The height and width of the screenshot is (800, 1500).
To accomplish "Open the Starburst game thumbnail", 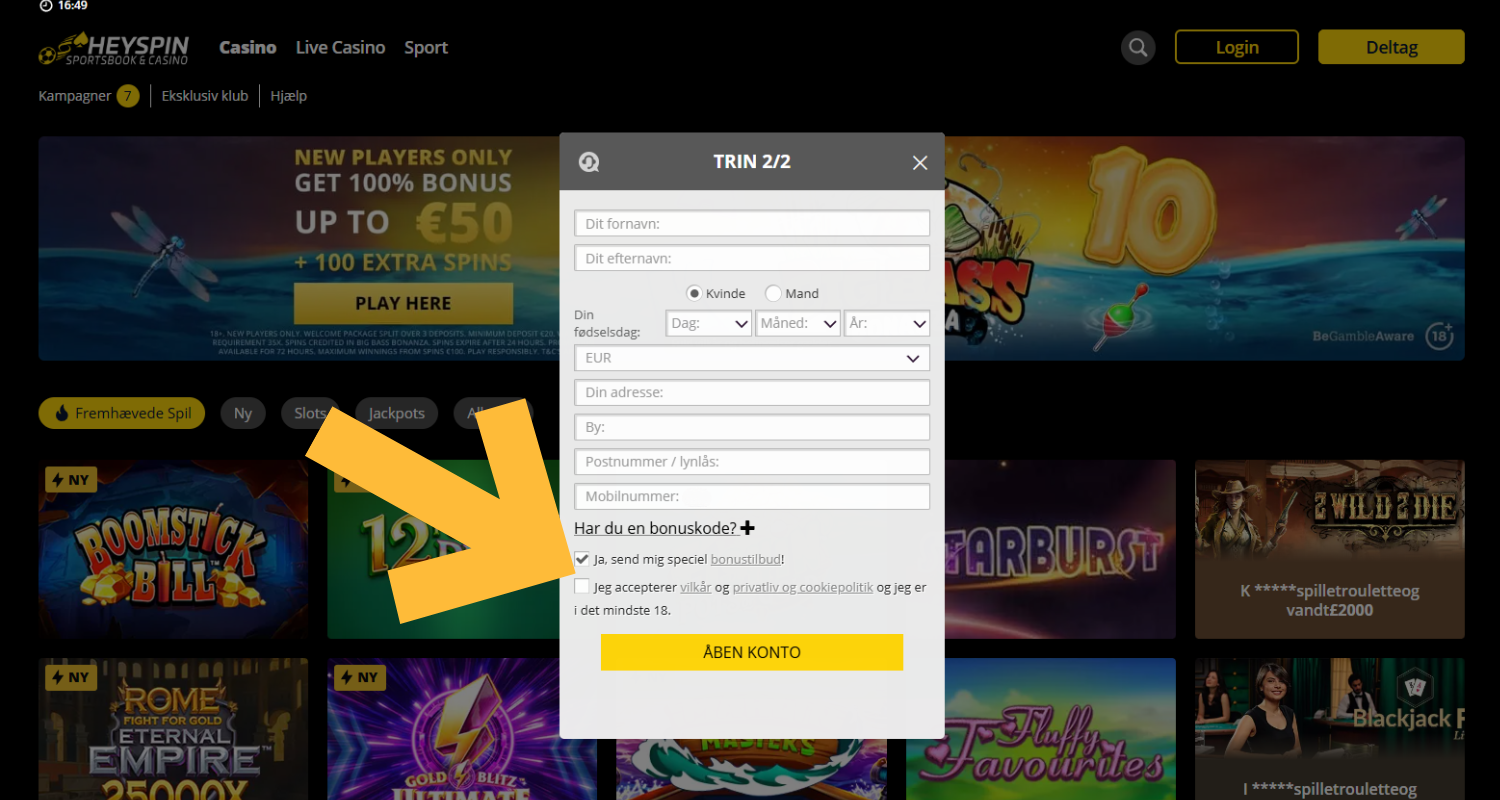I will [1060, 549].
